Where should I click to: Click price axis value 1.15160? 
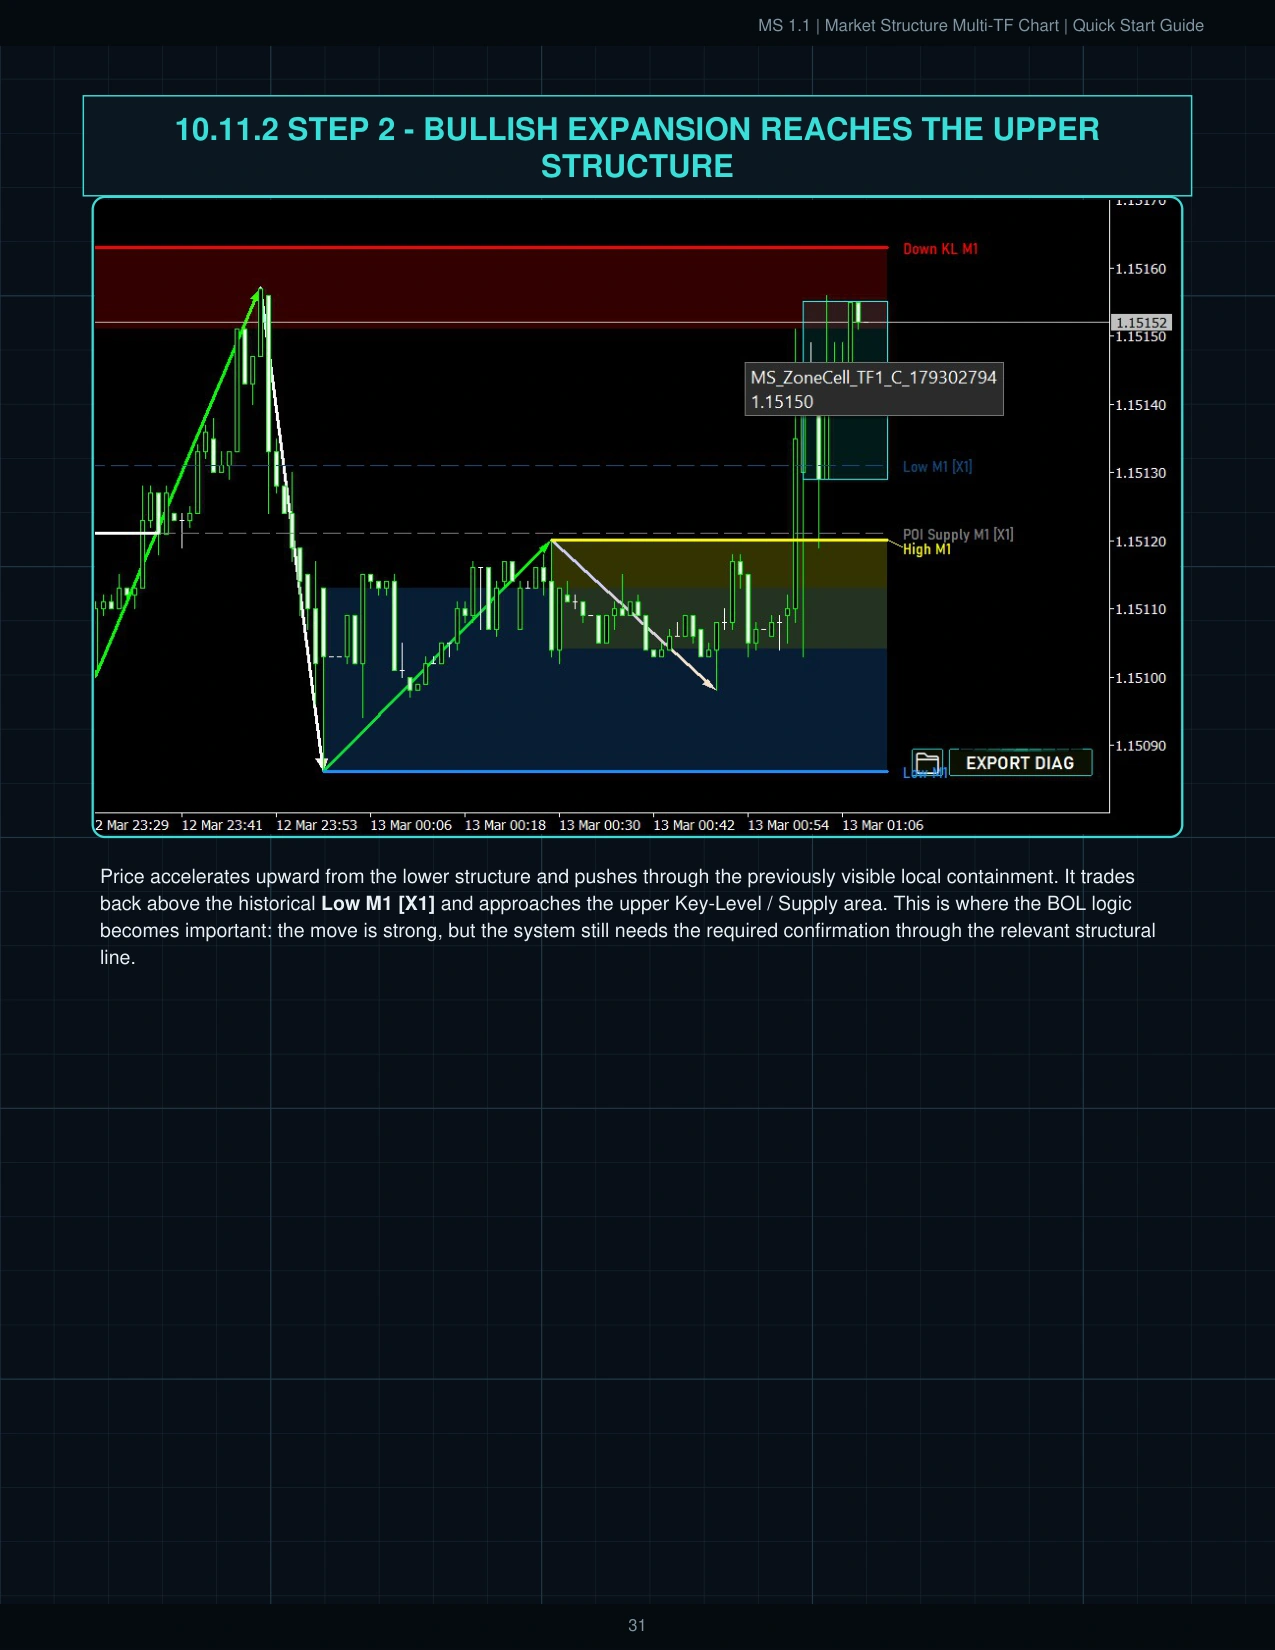1141,269
